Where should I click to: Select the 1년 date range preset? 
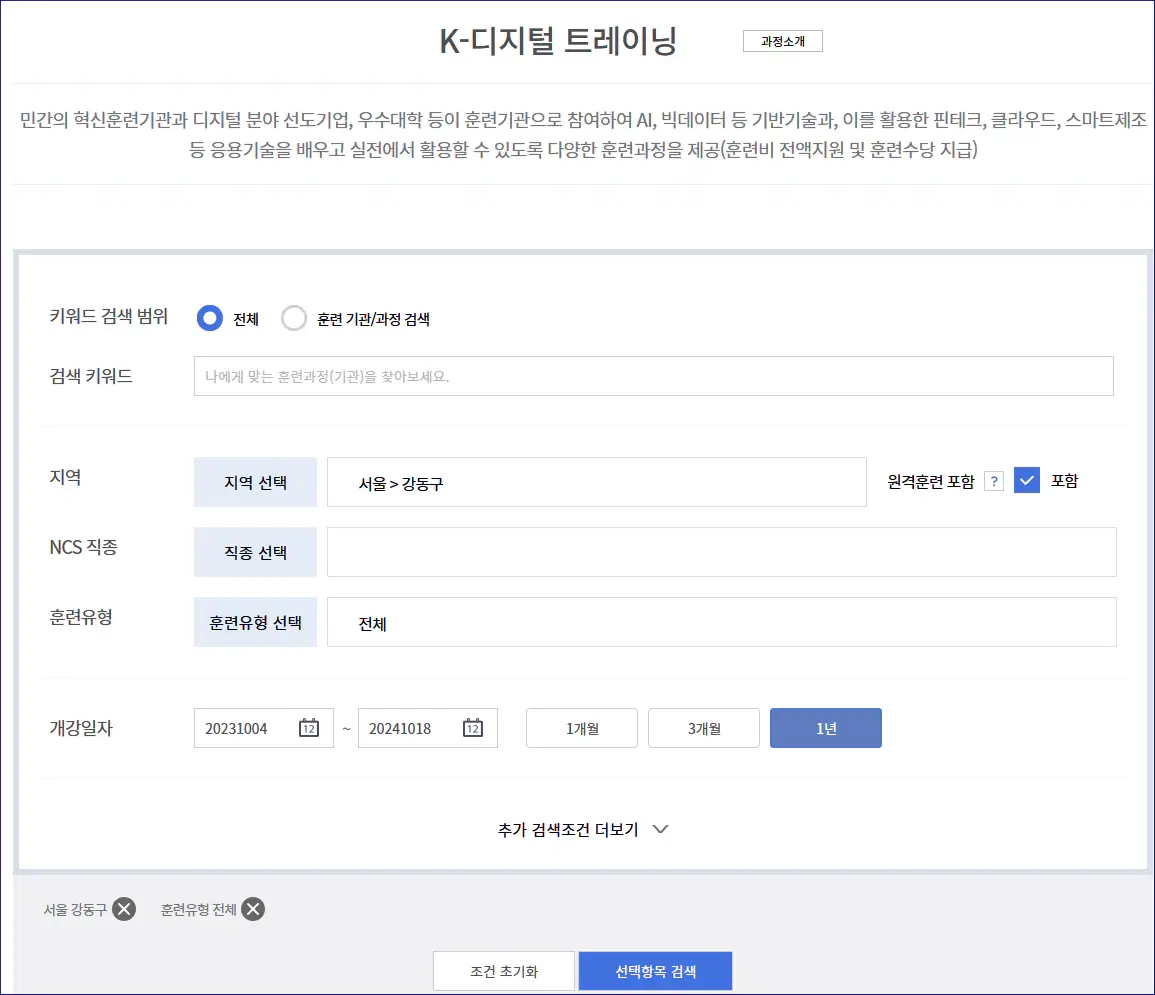(x=825, y=728)
